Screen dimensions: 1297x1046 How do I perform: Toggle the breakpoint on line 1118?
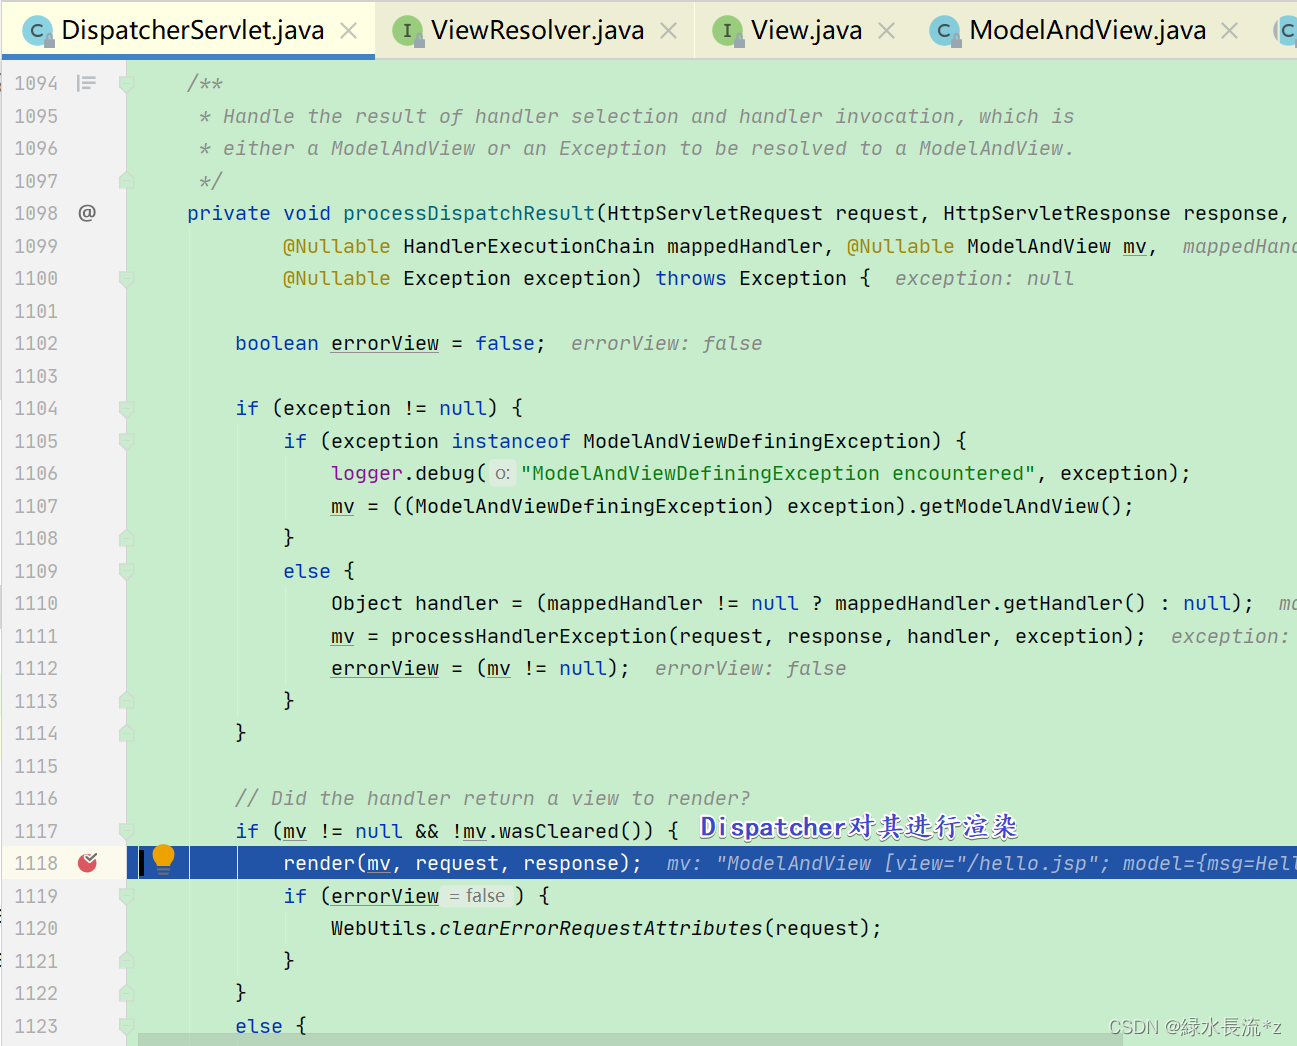(x=88, y=862)
